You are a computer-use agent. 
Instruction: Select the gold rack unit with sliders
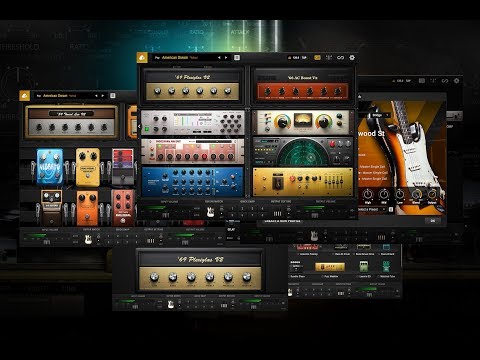303,182
